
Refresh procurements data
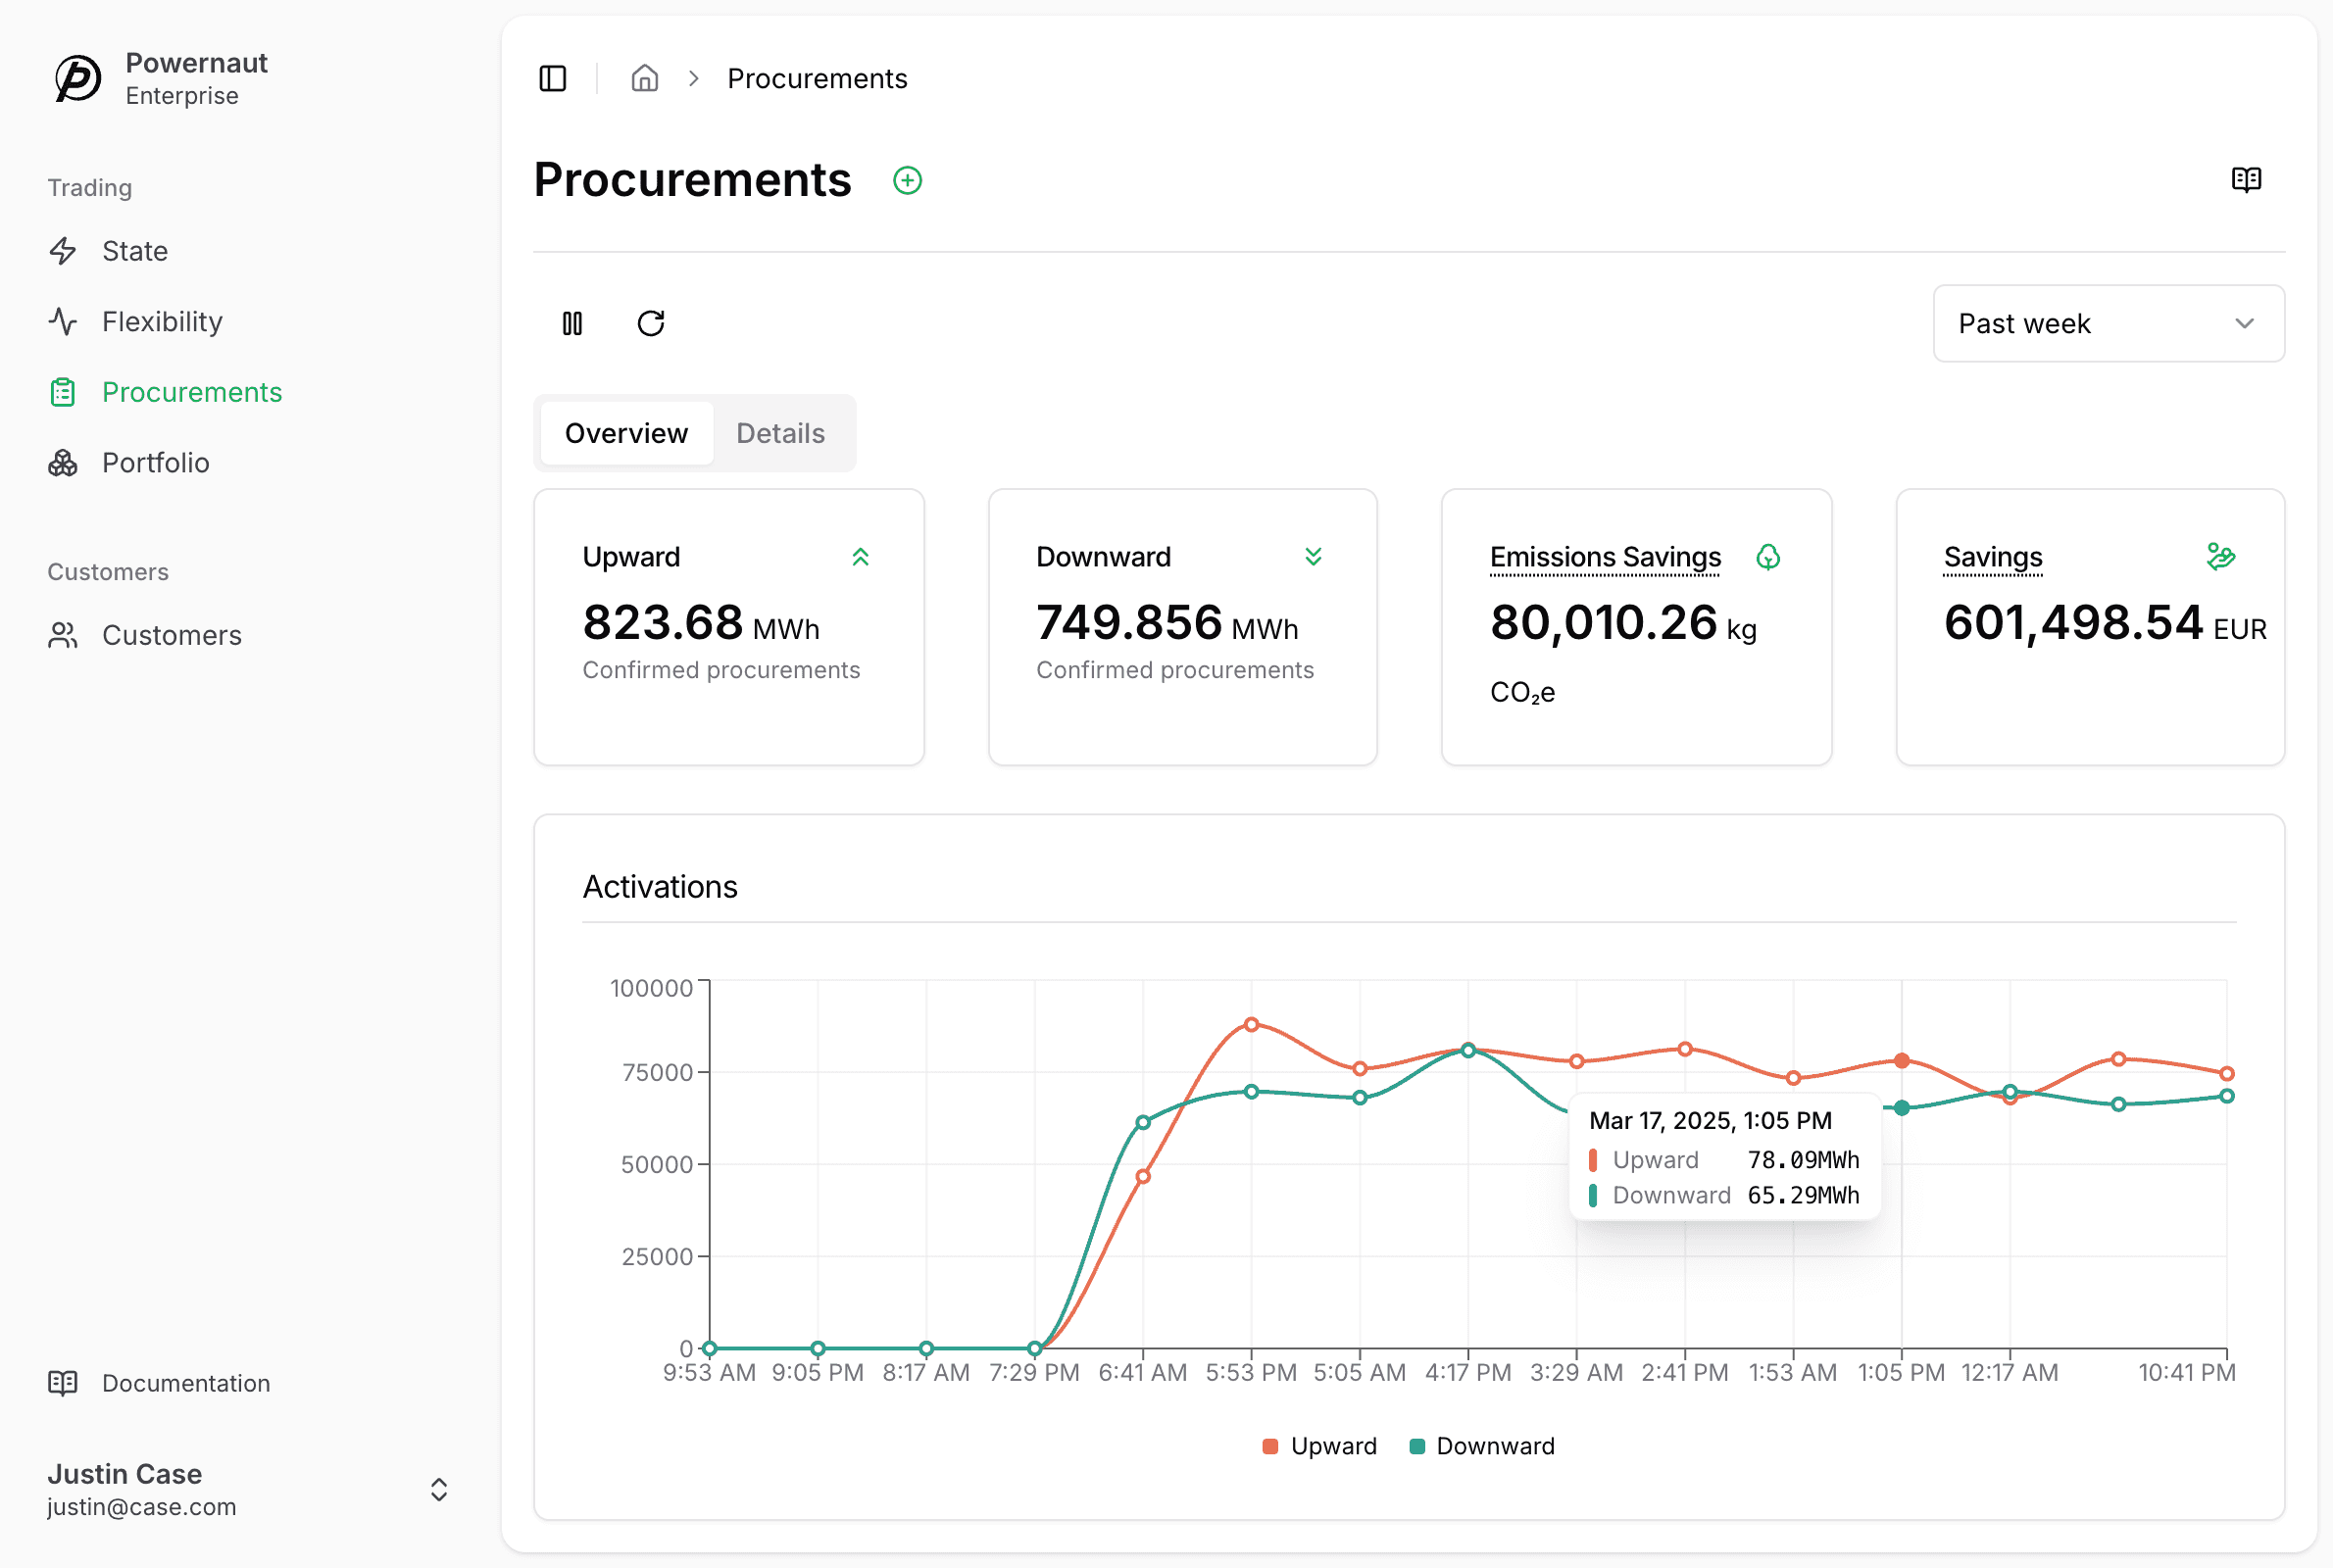(651, 323)
